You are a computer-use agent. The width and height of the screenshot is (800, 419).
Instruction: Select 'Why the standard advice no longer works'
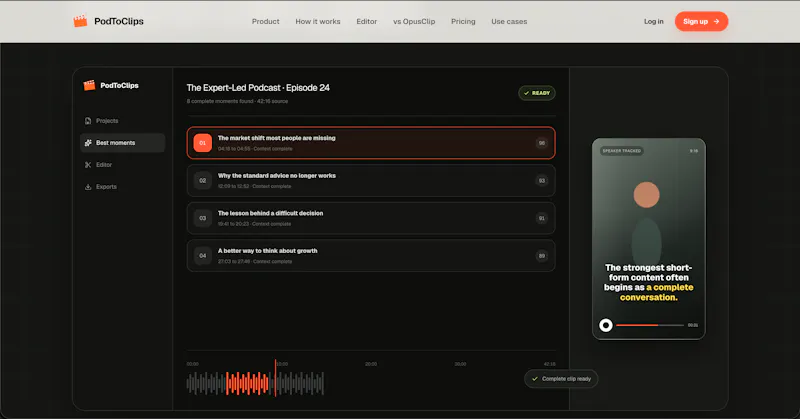coord(277,176)
